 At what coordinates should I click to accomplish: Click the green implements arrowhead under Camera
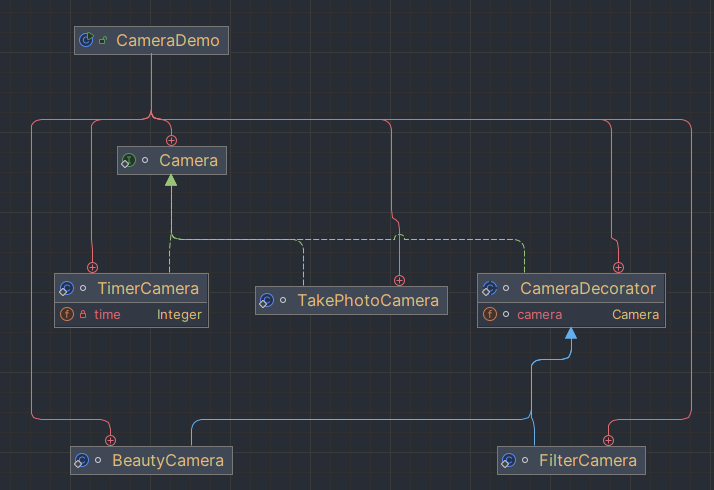[x=171, y=180]
